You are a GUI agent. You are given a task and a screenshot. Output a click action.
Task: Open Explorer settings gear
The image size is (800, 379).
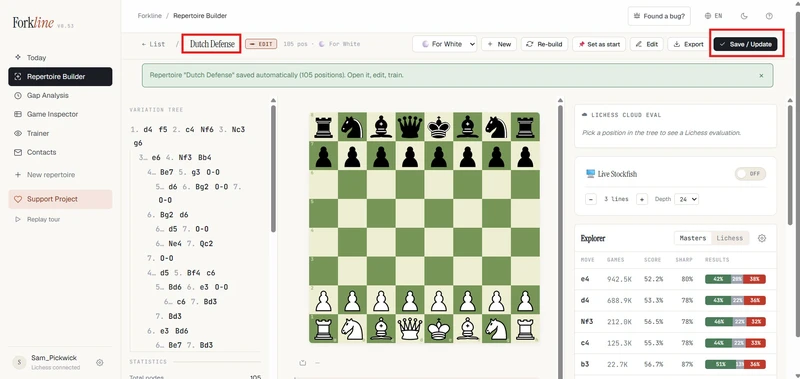click(762, 238)
